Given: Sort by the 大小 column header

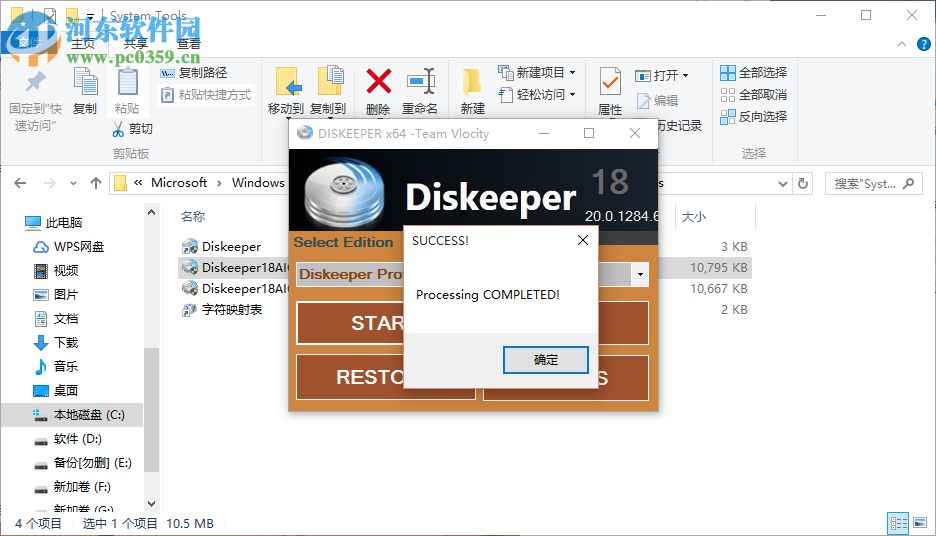Looking at the screenshot, I should pos(694,217).
